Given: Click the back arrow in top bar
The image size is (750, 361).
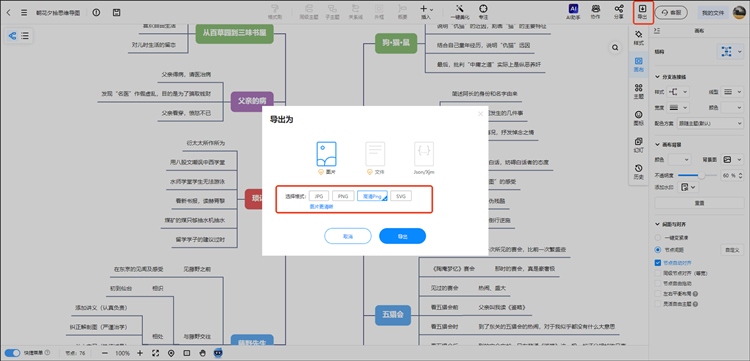Looking at the screenshot, I should (8, 13).
